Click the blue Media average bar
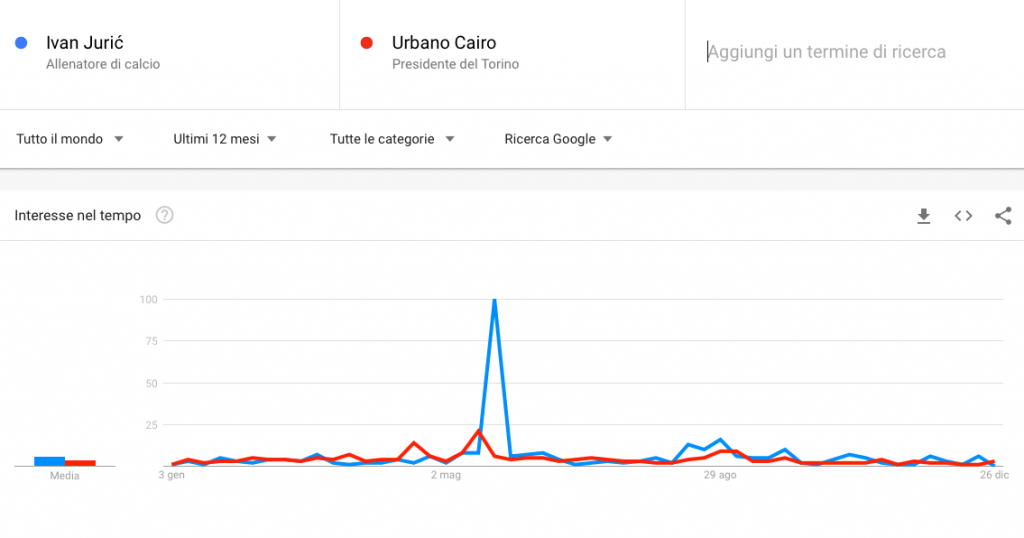Image resolution: width=1024 pixels, height=538 pixels. 49,461
